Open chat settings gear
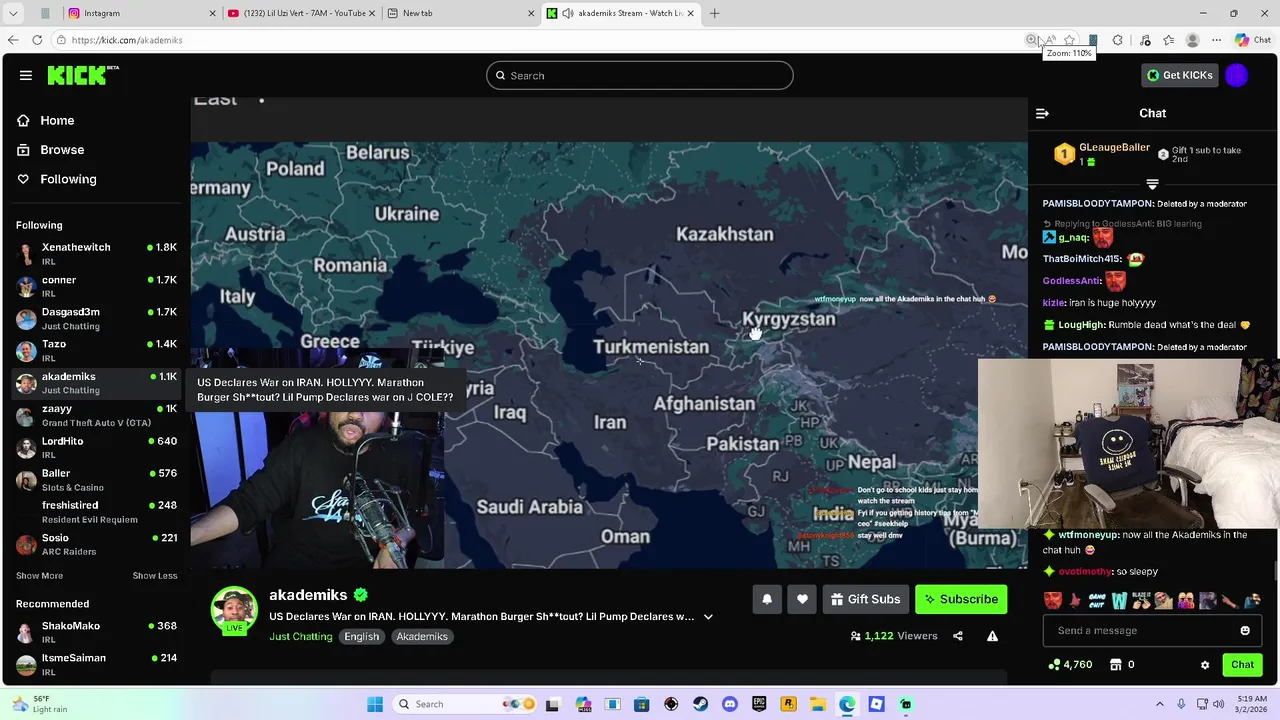1280x720 pixels. coord(1205,665)
